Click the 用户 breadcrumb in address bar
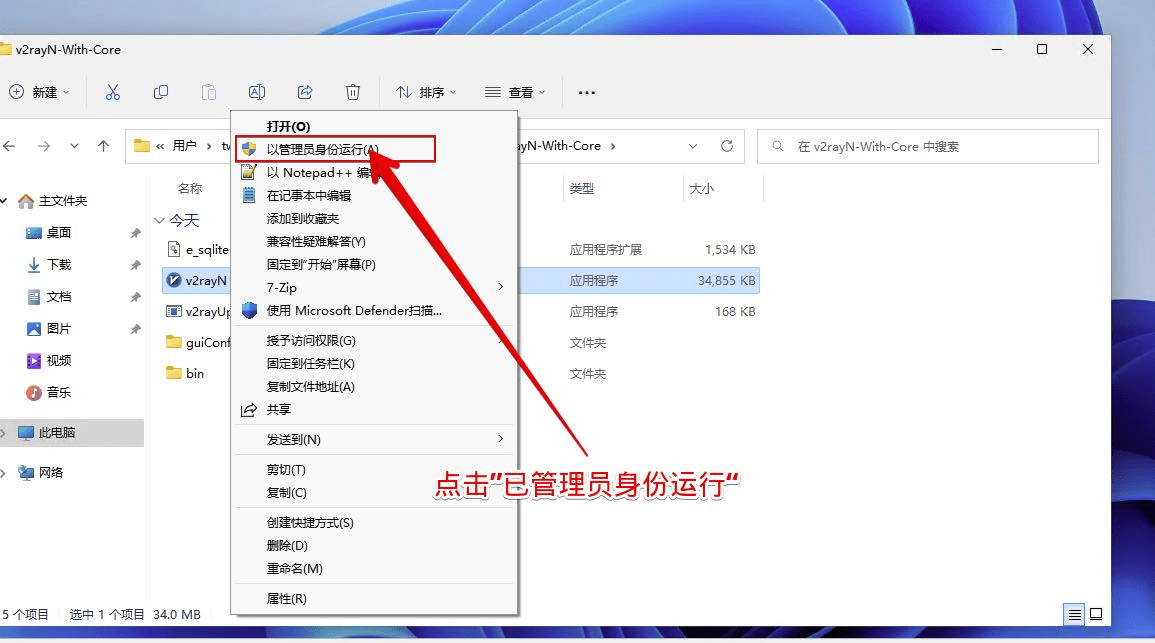1155x643 pixels. [x=184, y=146]
